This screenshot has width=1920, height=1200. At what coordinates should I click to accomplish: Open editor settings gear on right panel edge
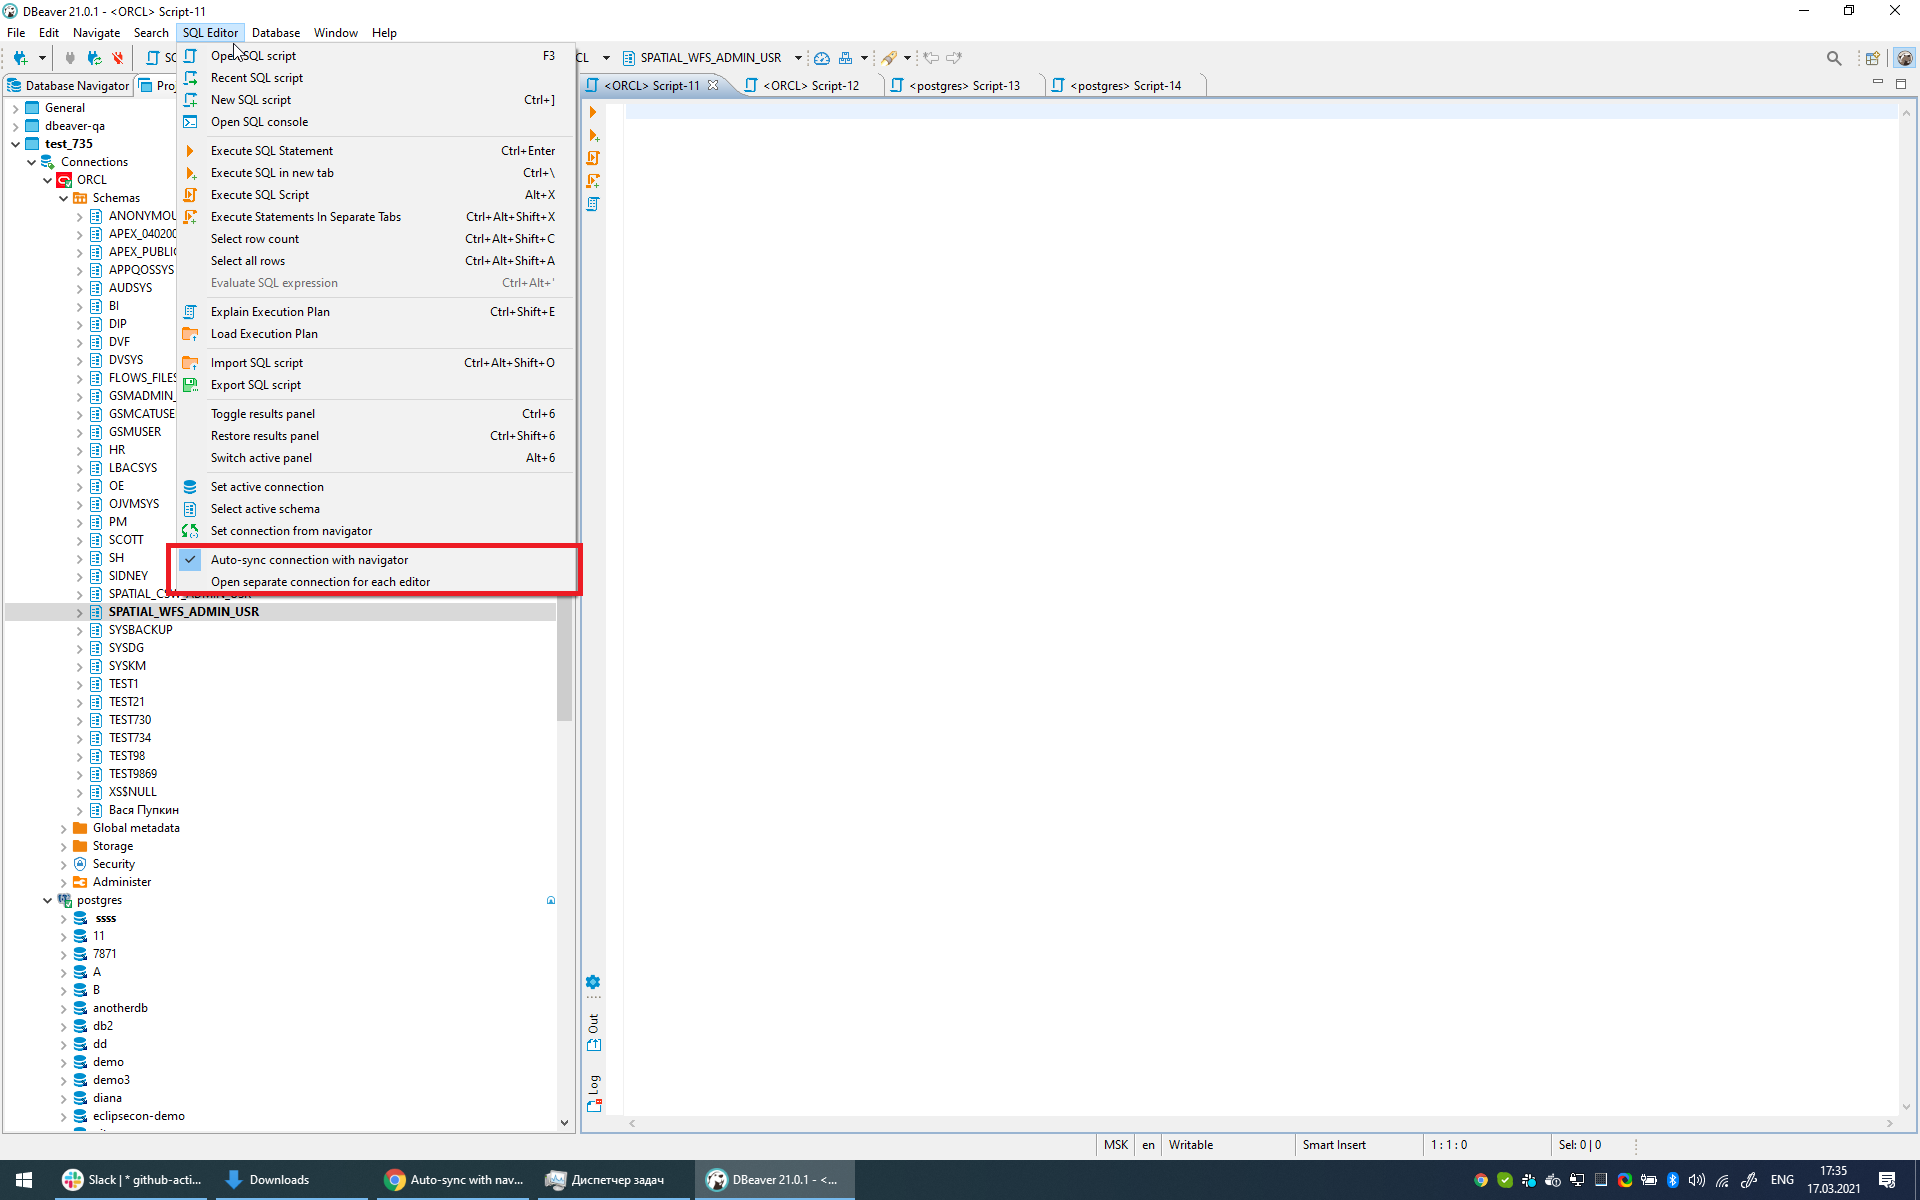point(594,983)
